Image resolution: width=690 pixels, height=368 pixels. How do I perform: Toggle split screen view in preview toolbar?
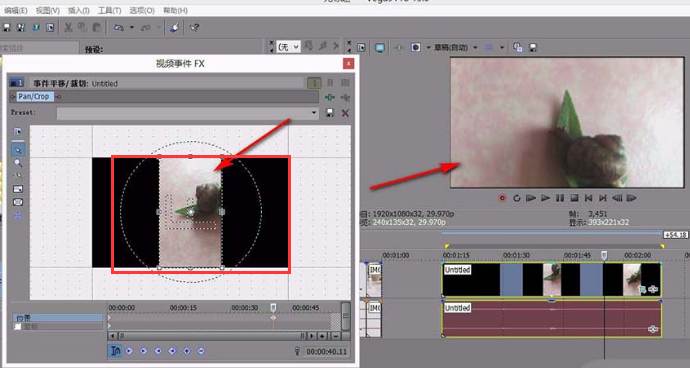click(x=415, y=47)
